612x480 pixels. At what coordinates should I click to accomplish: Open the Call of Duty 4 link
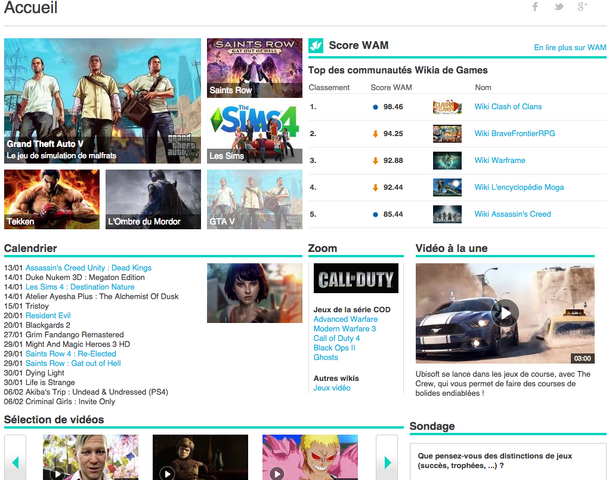click(336, 338)
